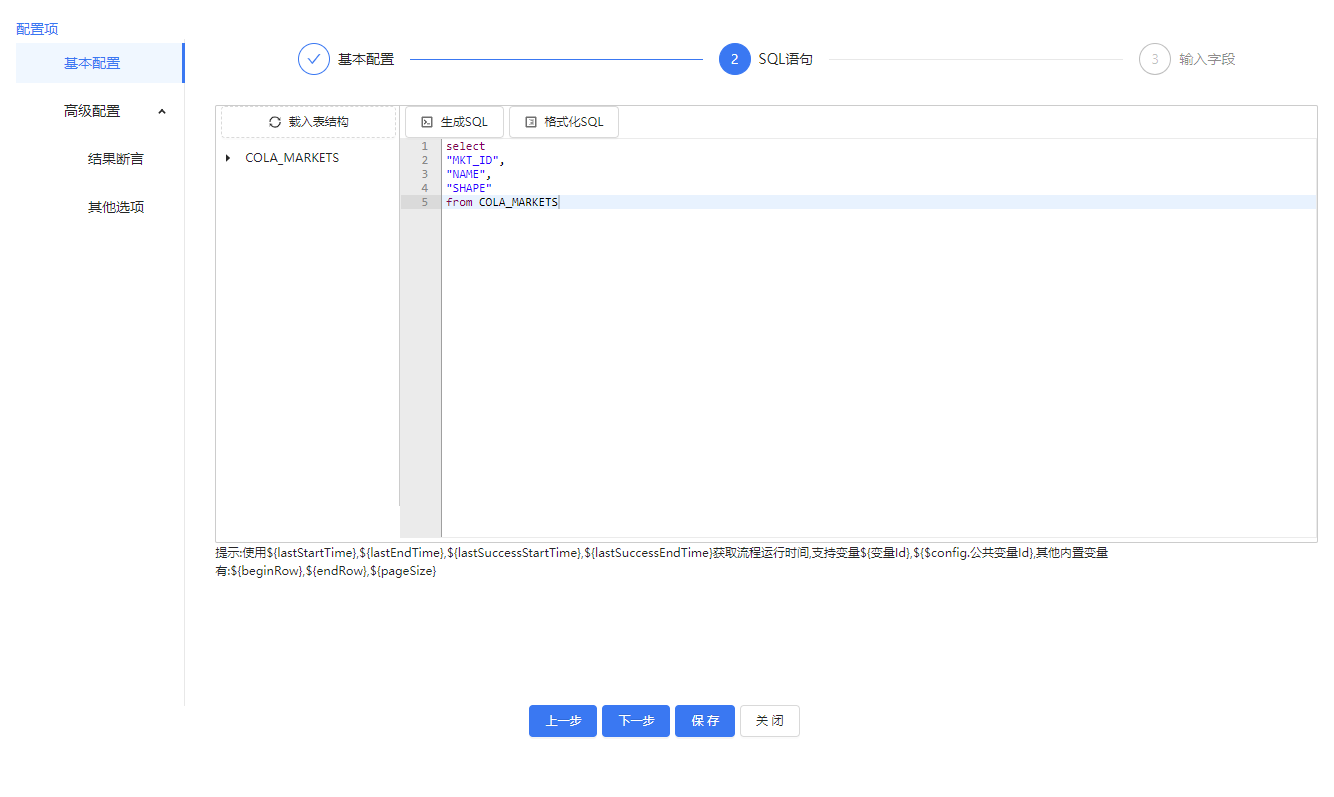Image resolution: width=1334 pixels, height=797 pixels.
Task: Collapse the 高级配置 menu chevron
Action: 162,111
